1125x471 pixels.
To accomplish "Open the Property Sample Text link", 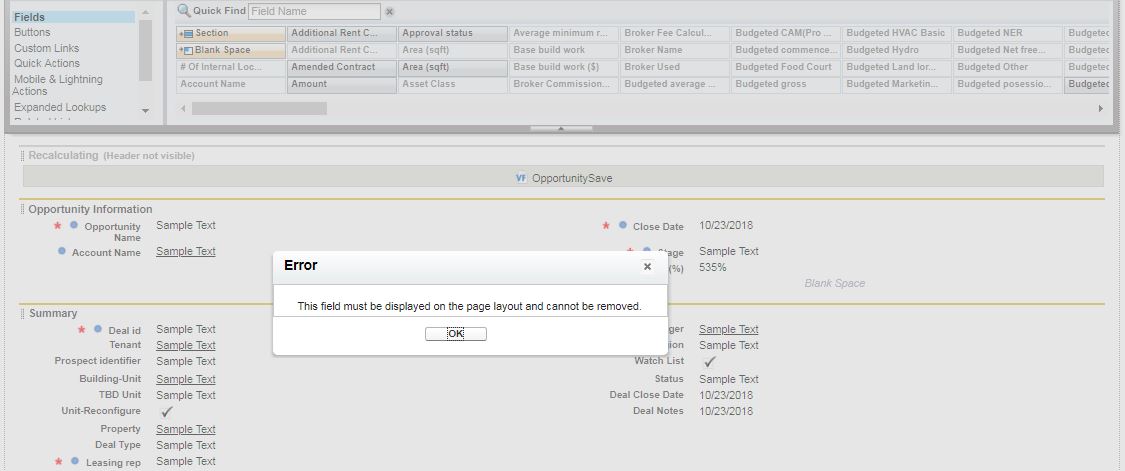I will click(186, 429).
